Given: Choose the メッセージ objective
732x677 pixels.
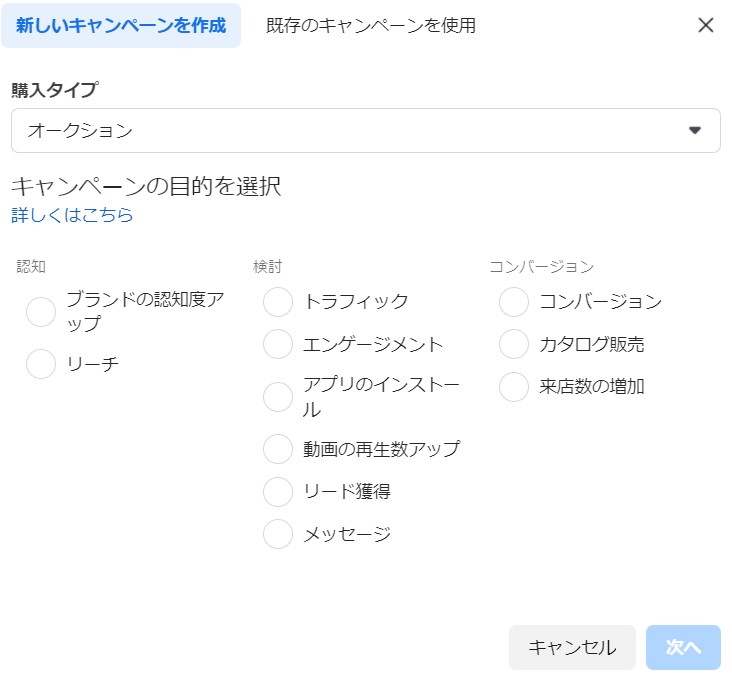Looking at the screenshot, I should 278,534.
